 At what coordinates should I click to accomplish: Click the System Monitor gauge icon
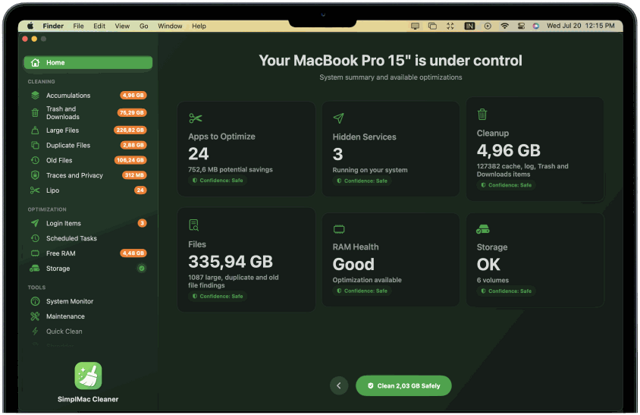pos(35,301)
